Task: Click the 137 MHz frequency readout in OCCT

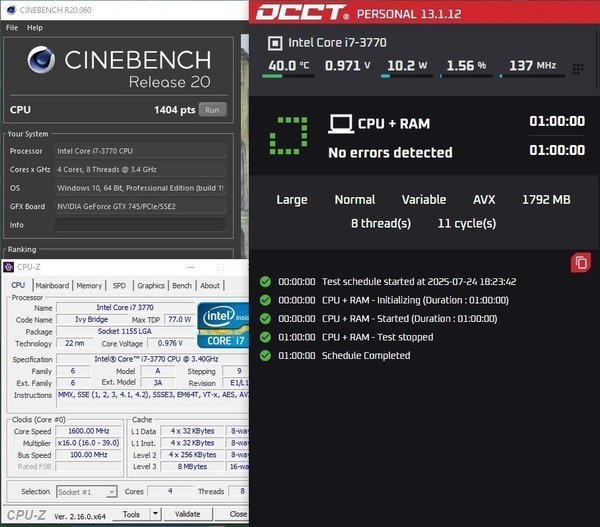Action: coord(532,65)
